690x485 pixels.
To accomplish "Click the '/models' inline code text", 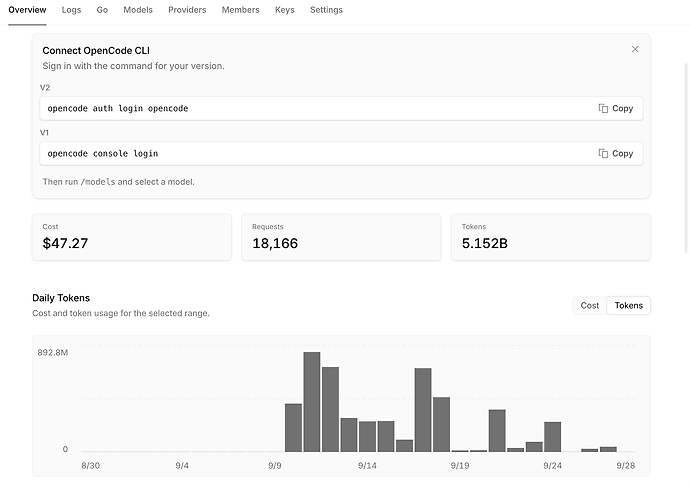I will pos(98,182).
